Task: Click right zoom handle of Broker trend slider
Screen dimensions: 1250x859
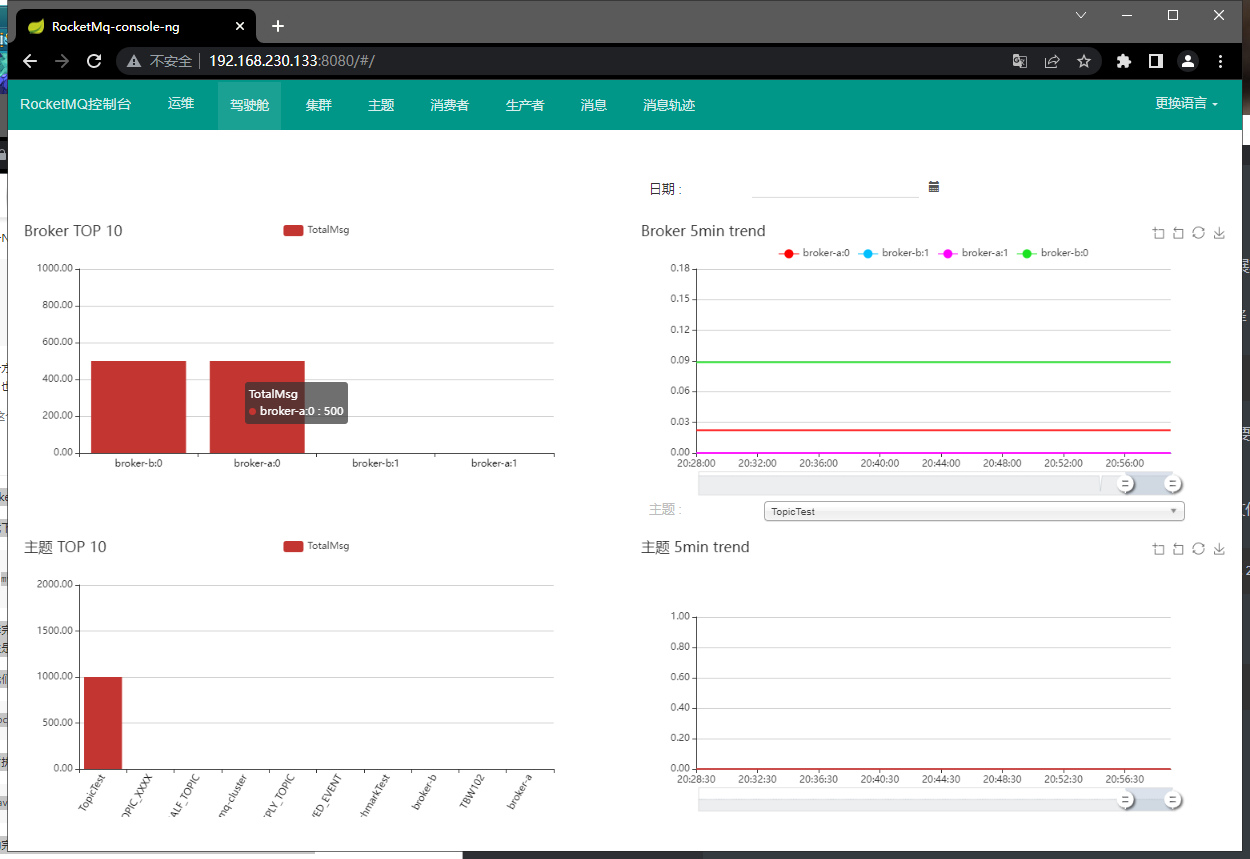Action: pos(1173,484)
